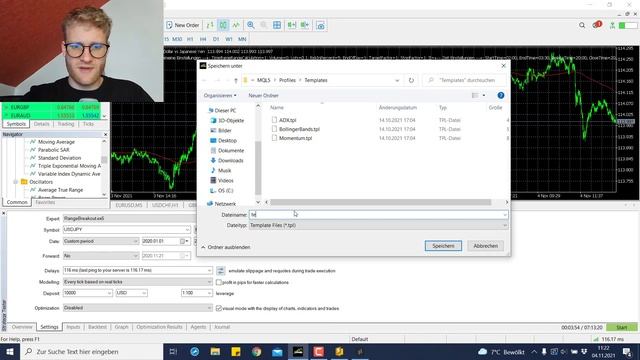
Task: Tile chart windows with grid icon
Action: click(x=277, y=25)
